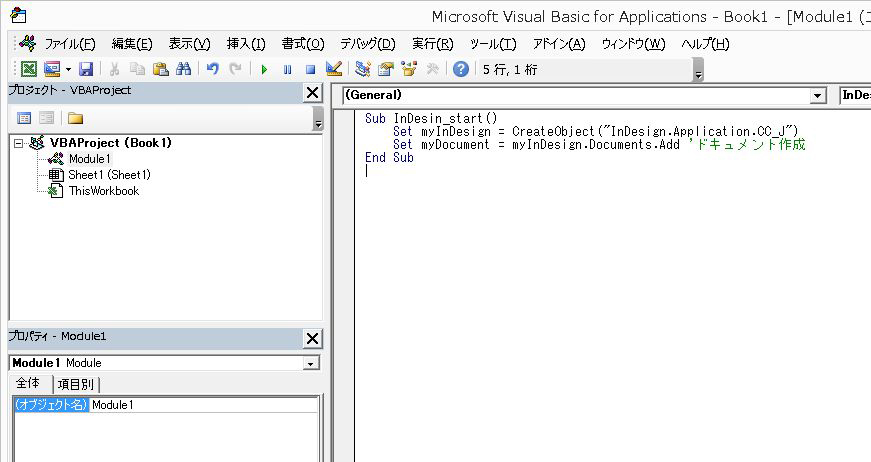Image resolution: width=871 pixels, height=462 pixels.
Task: Run the Sub with green play icon
Action: tap(264, 69)
